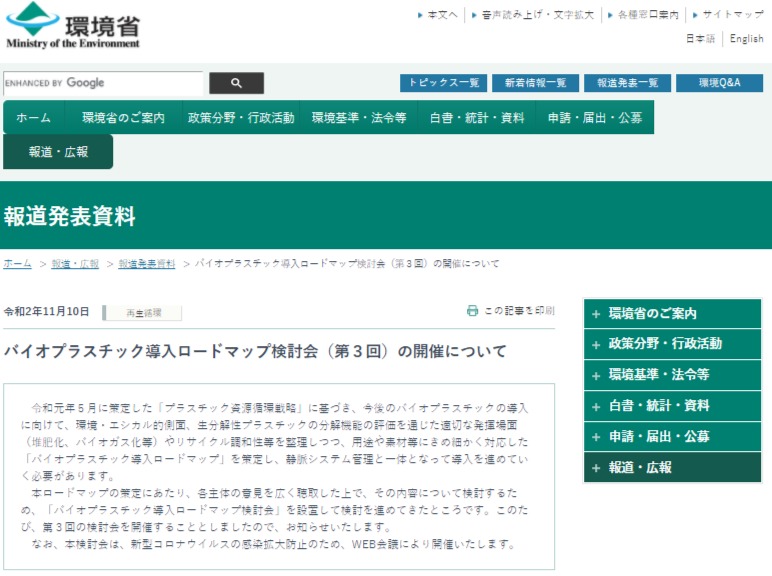Open the 環境Q&A button

coord(719,83)
